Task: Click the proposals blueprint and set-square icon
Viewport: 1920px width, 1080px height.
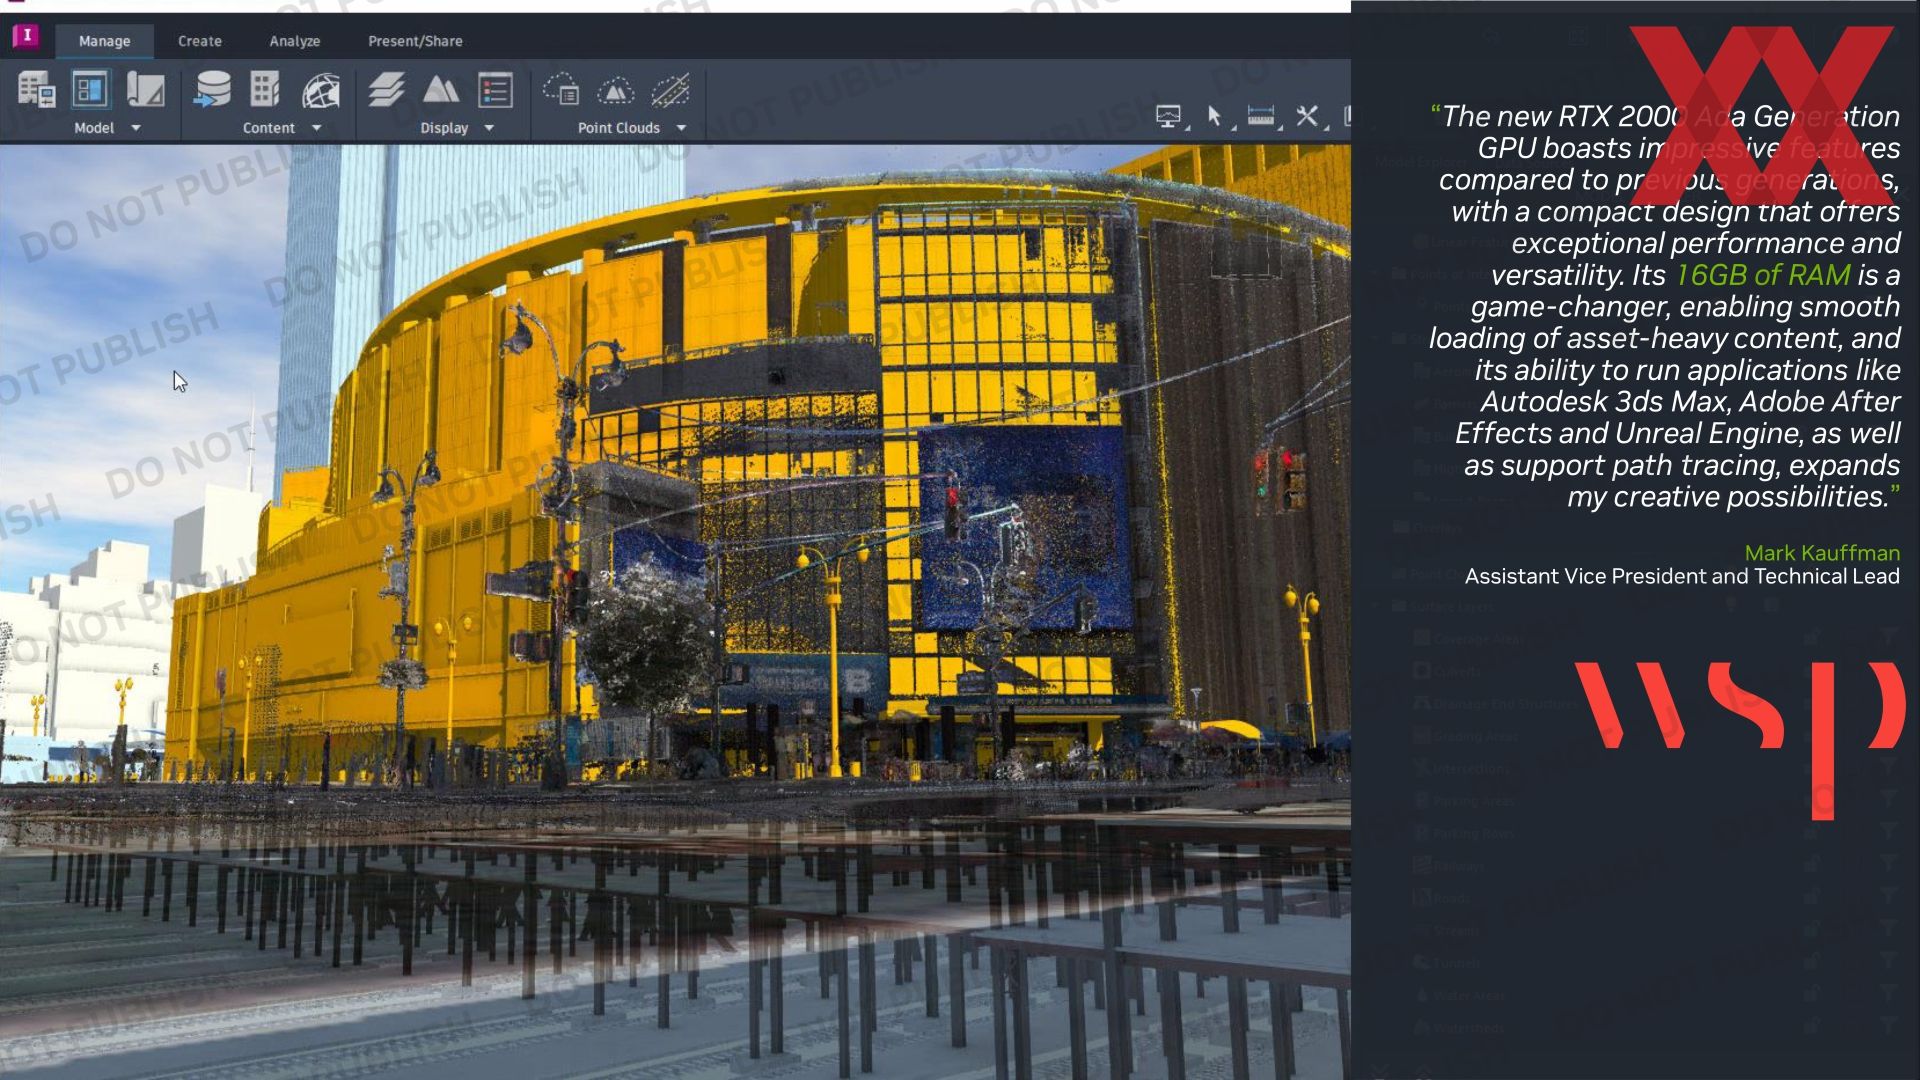Action: [145, 90]
